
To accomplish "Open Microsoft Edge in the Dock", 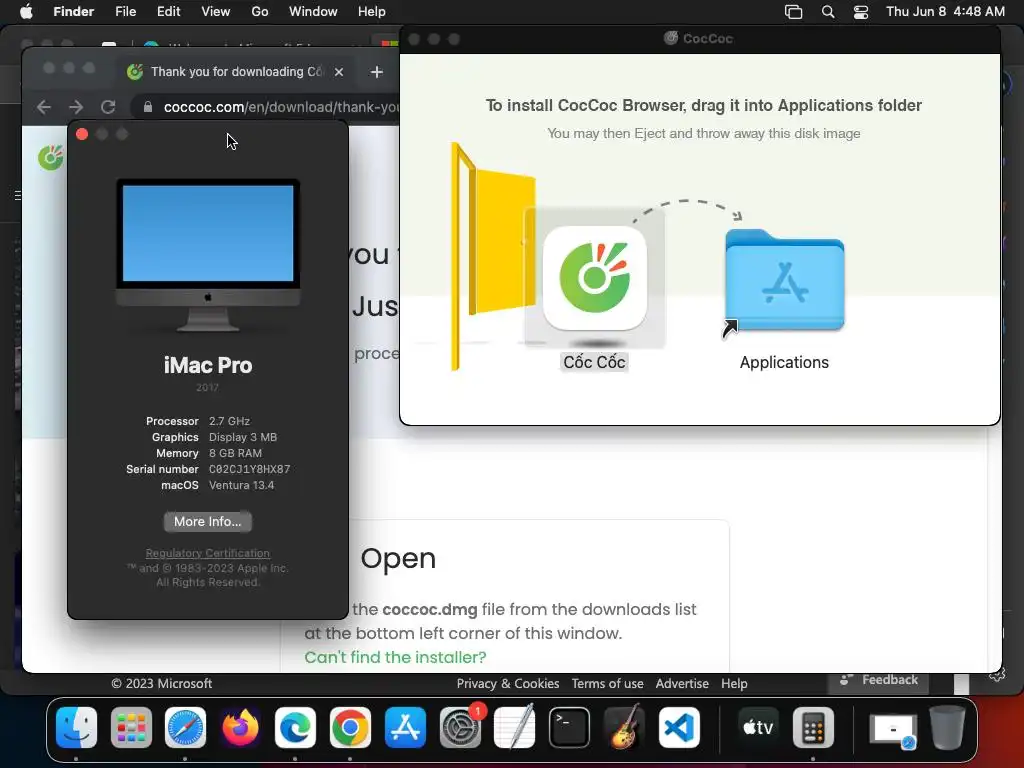I will click(x=295, y=727).
